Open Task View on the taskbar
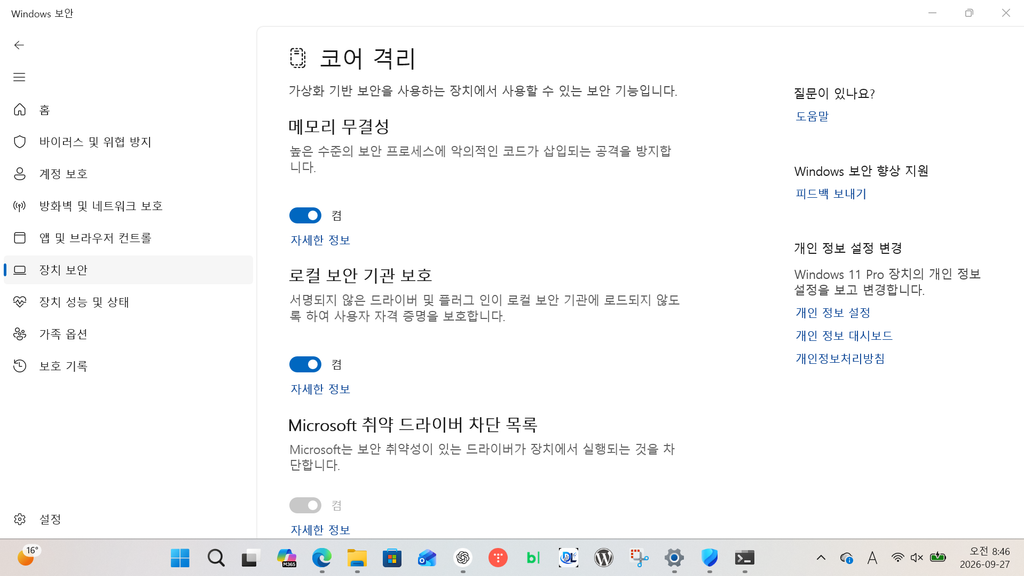 [250, 558]
